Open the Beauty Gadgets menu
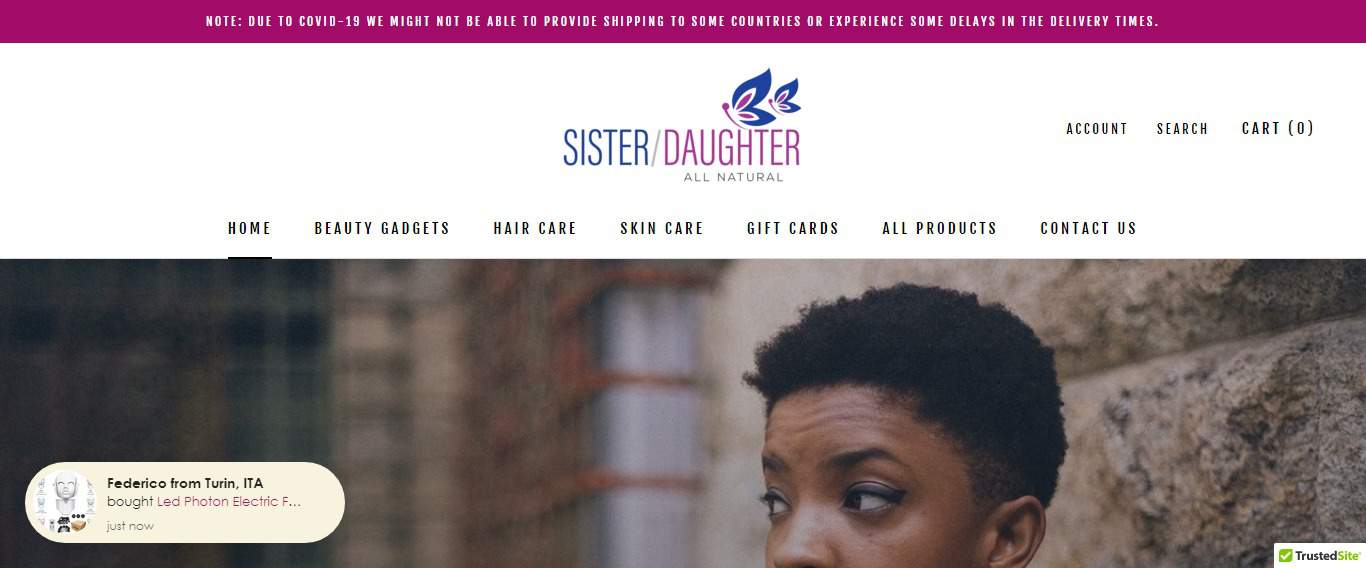1366x568 pixels. (x=382, y=228)
